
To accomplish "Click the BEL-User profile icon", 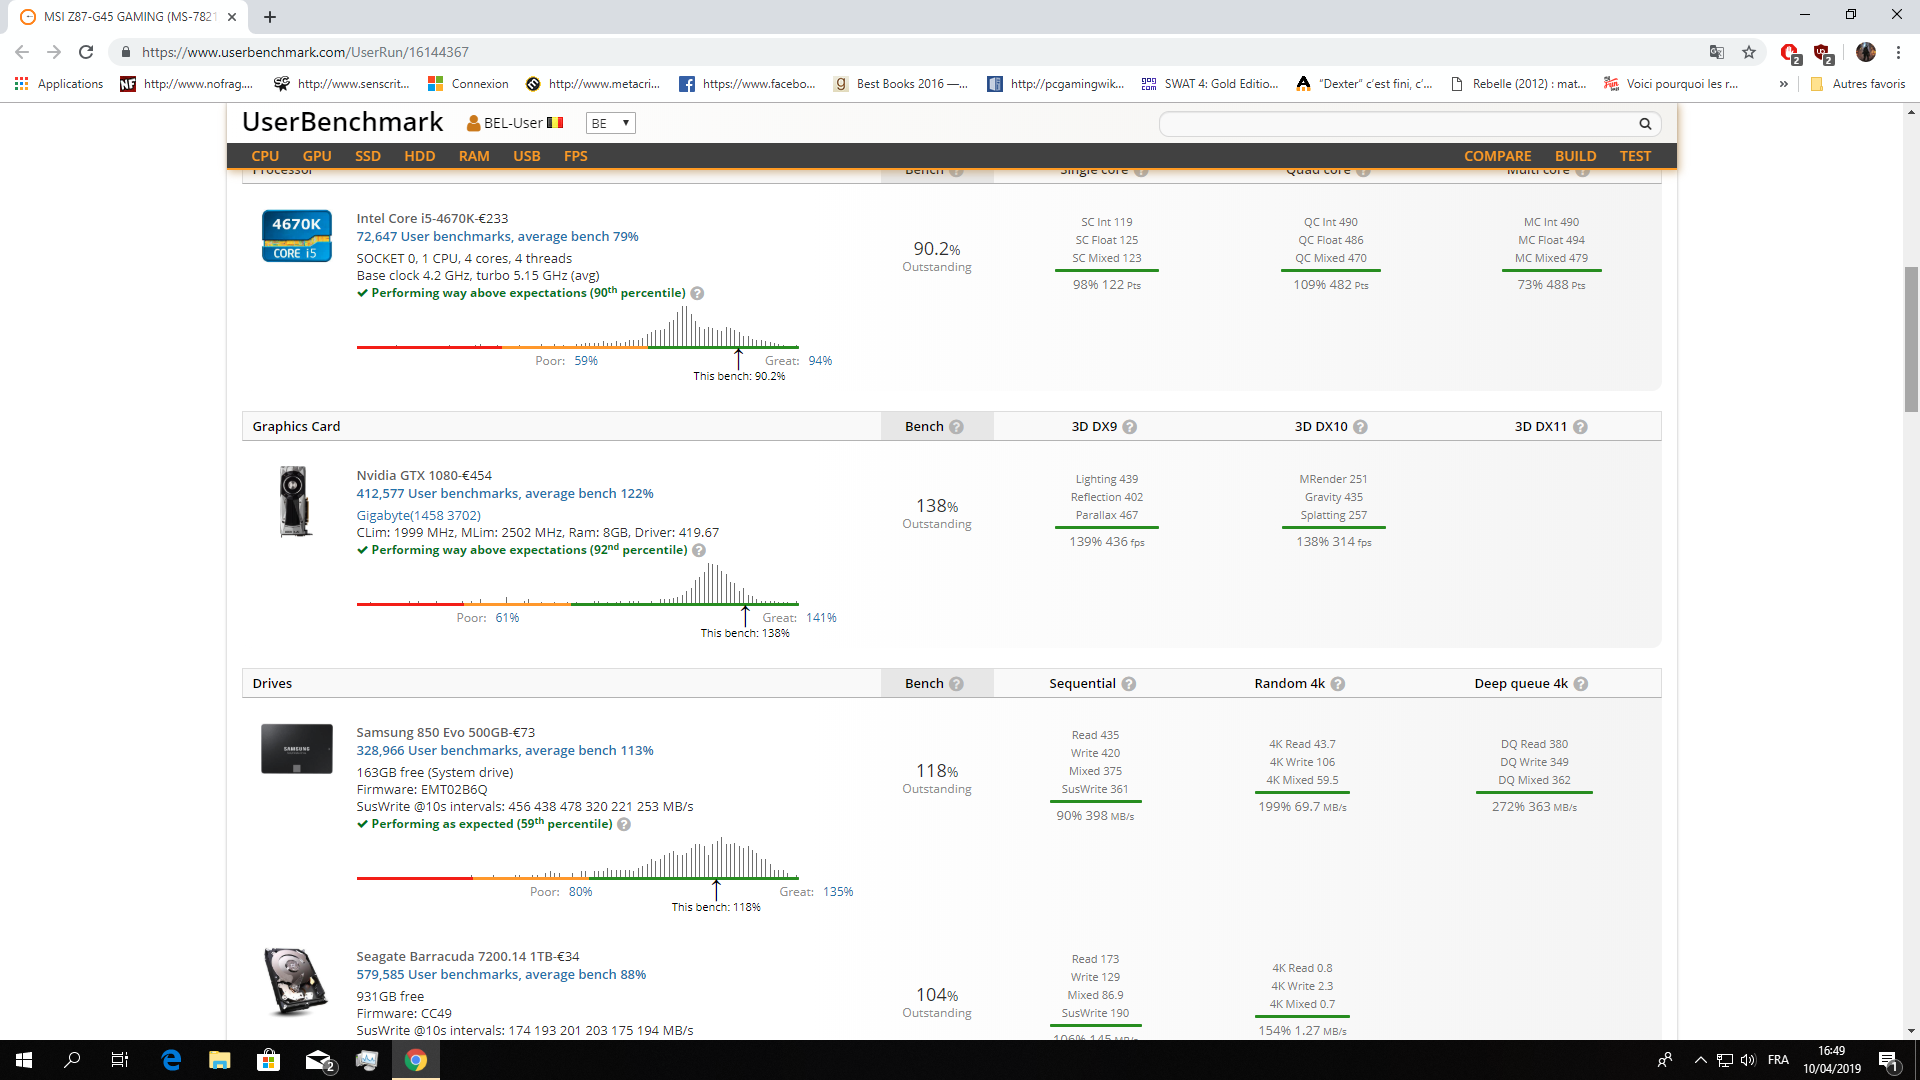I will [474, 123].
